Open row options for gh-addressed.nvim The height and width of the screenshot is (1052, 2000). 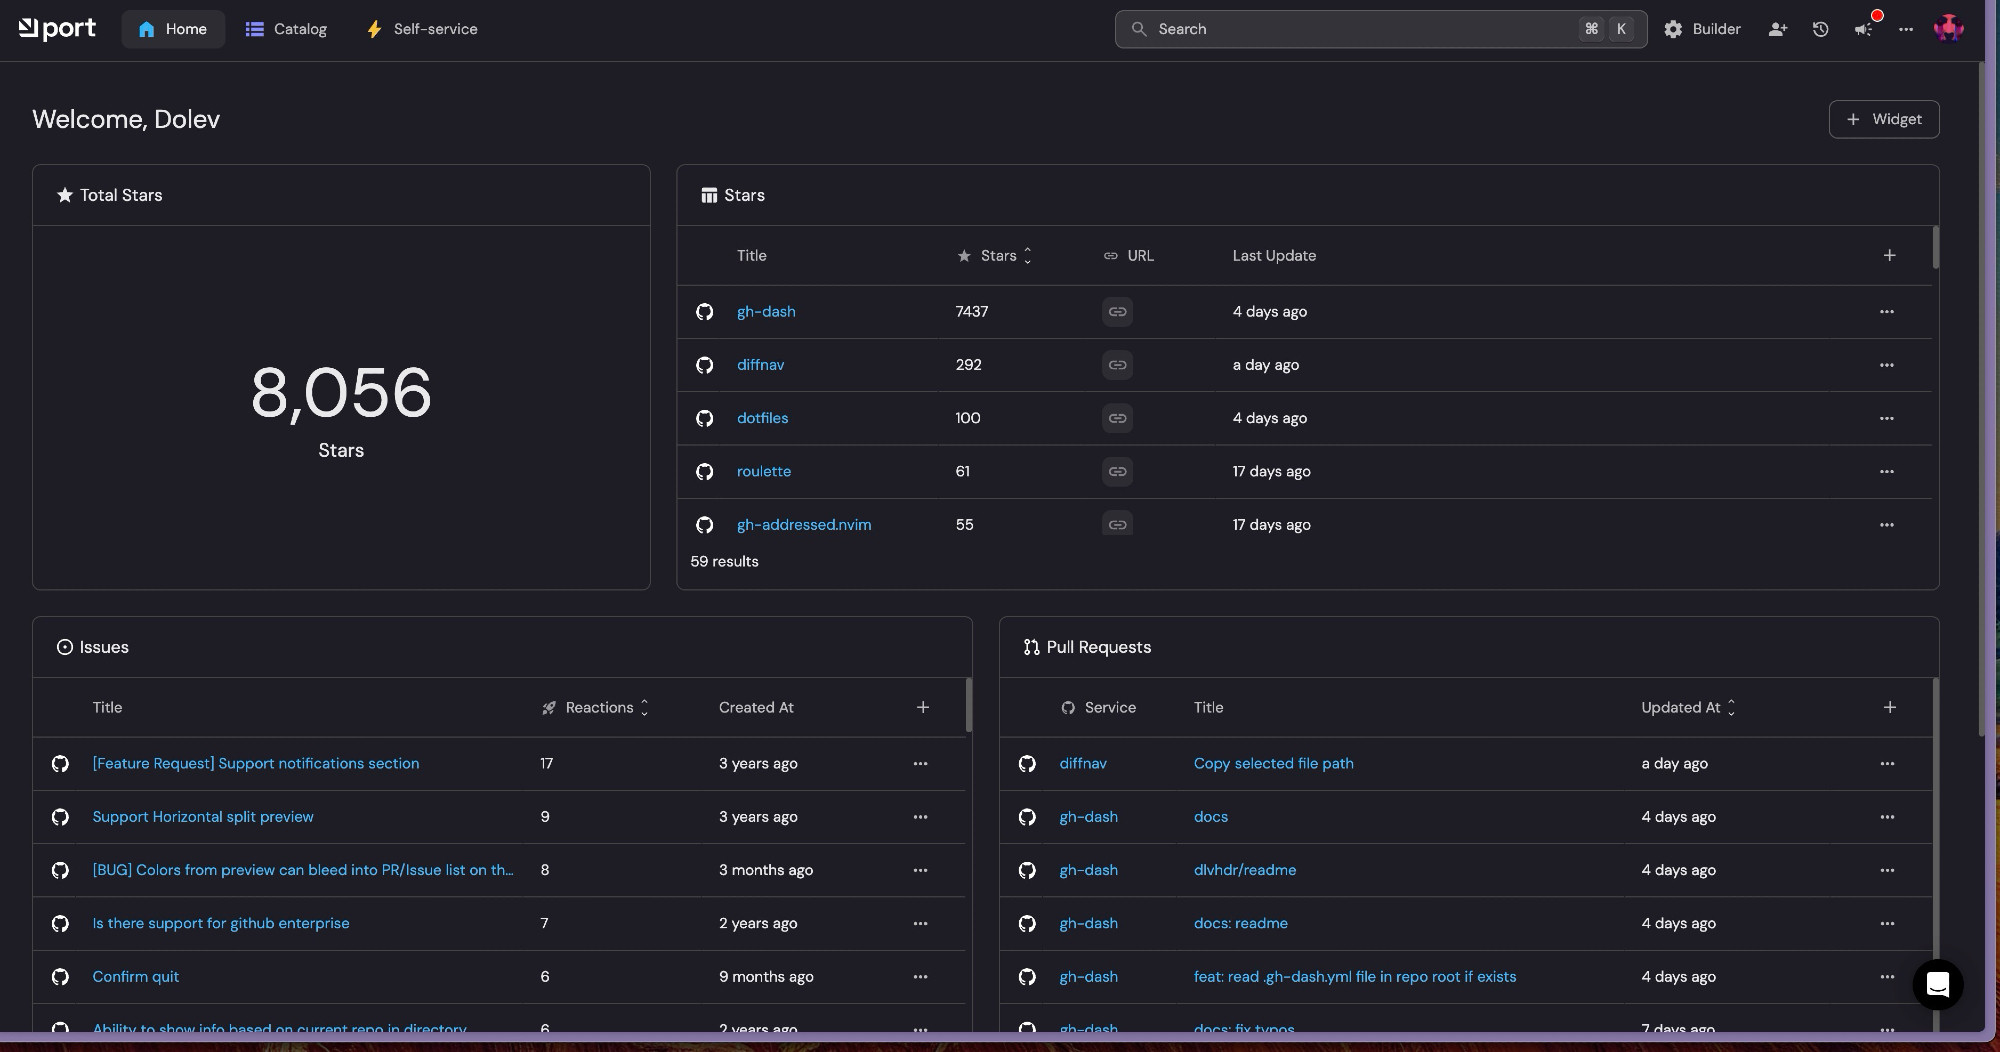tap(1886, 525)
